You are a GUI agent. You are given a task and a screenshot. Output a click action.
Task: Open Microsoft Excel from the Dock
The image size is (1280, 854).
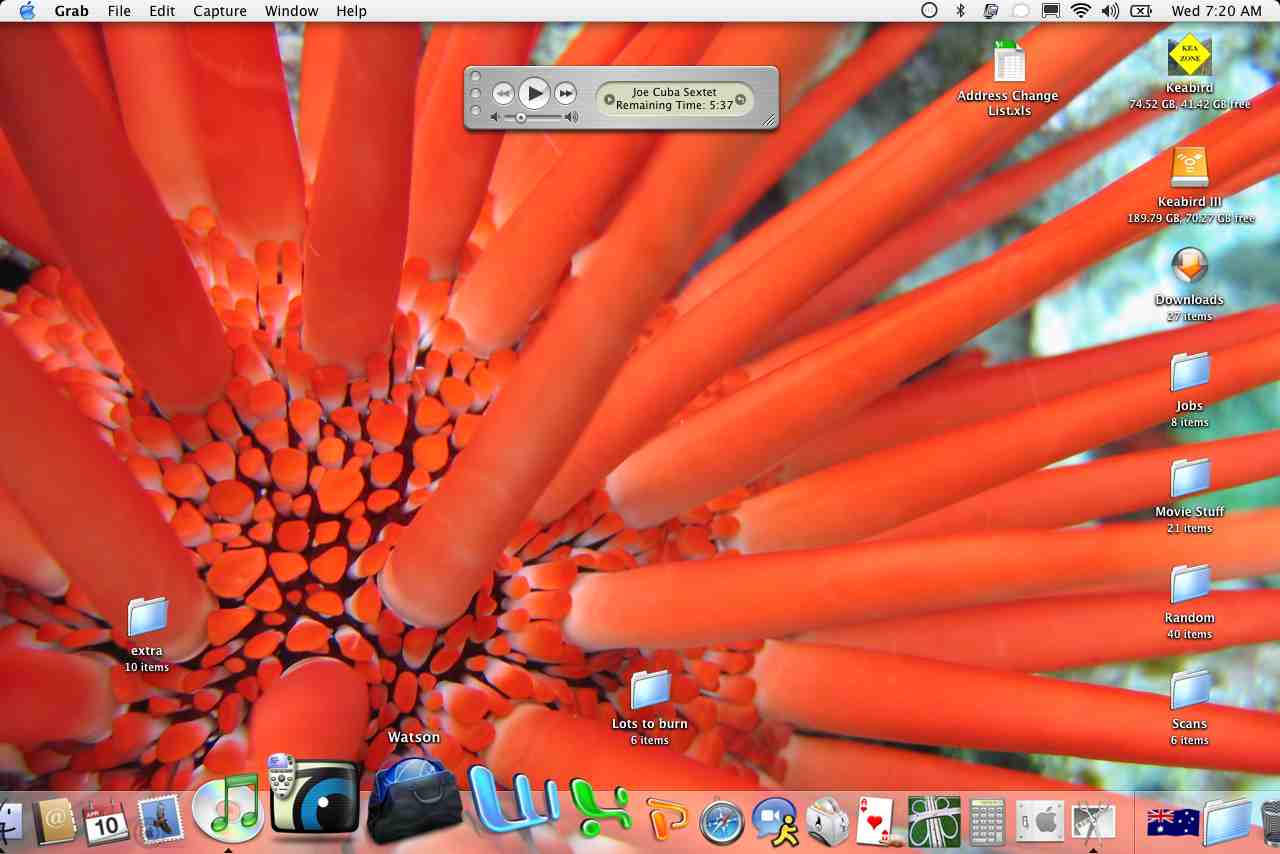tap(601, 807)
